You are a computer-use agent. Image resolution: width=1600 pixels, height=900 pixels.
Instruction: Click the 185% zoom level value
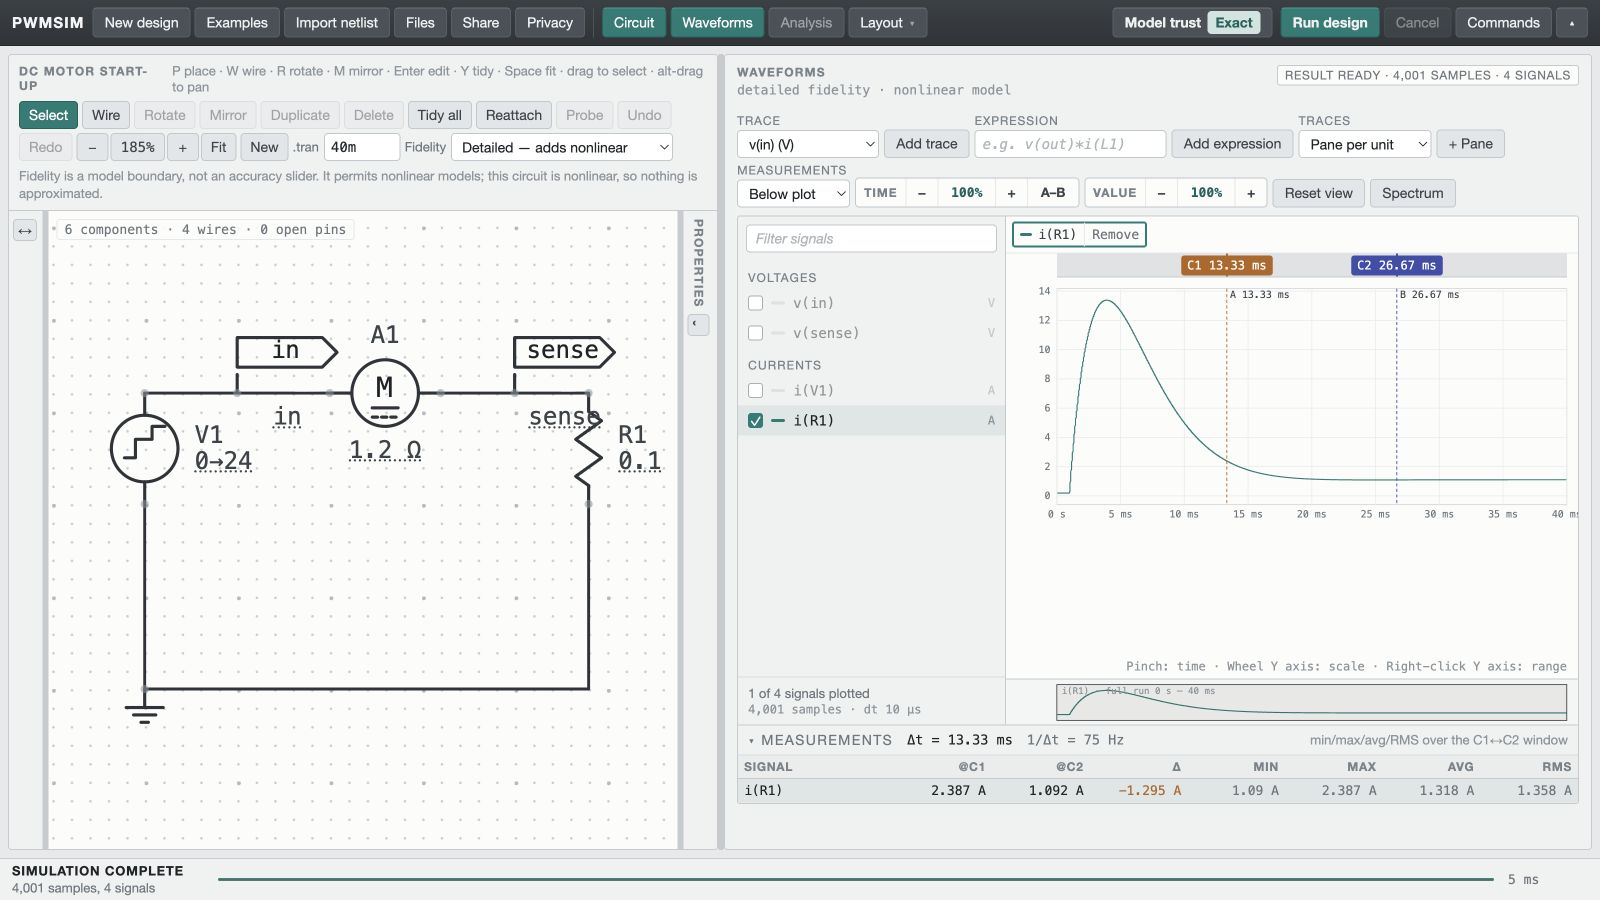[137, 147]
